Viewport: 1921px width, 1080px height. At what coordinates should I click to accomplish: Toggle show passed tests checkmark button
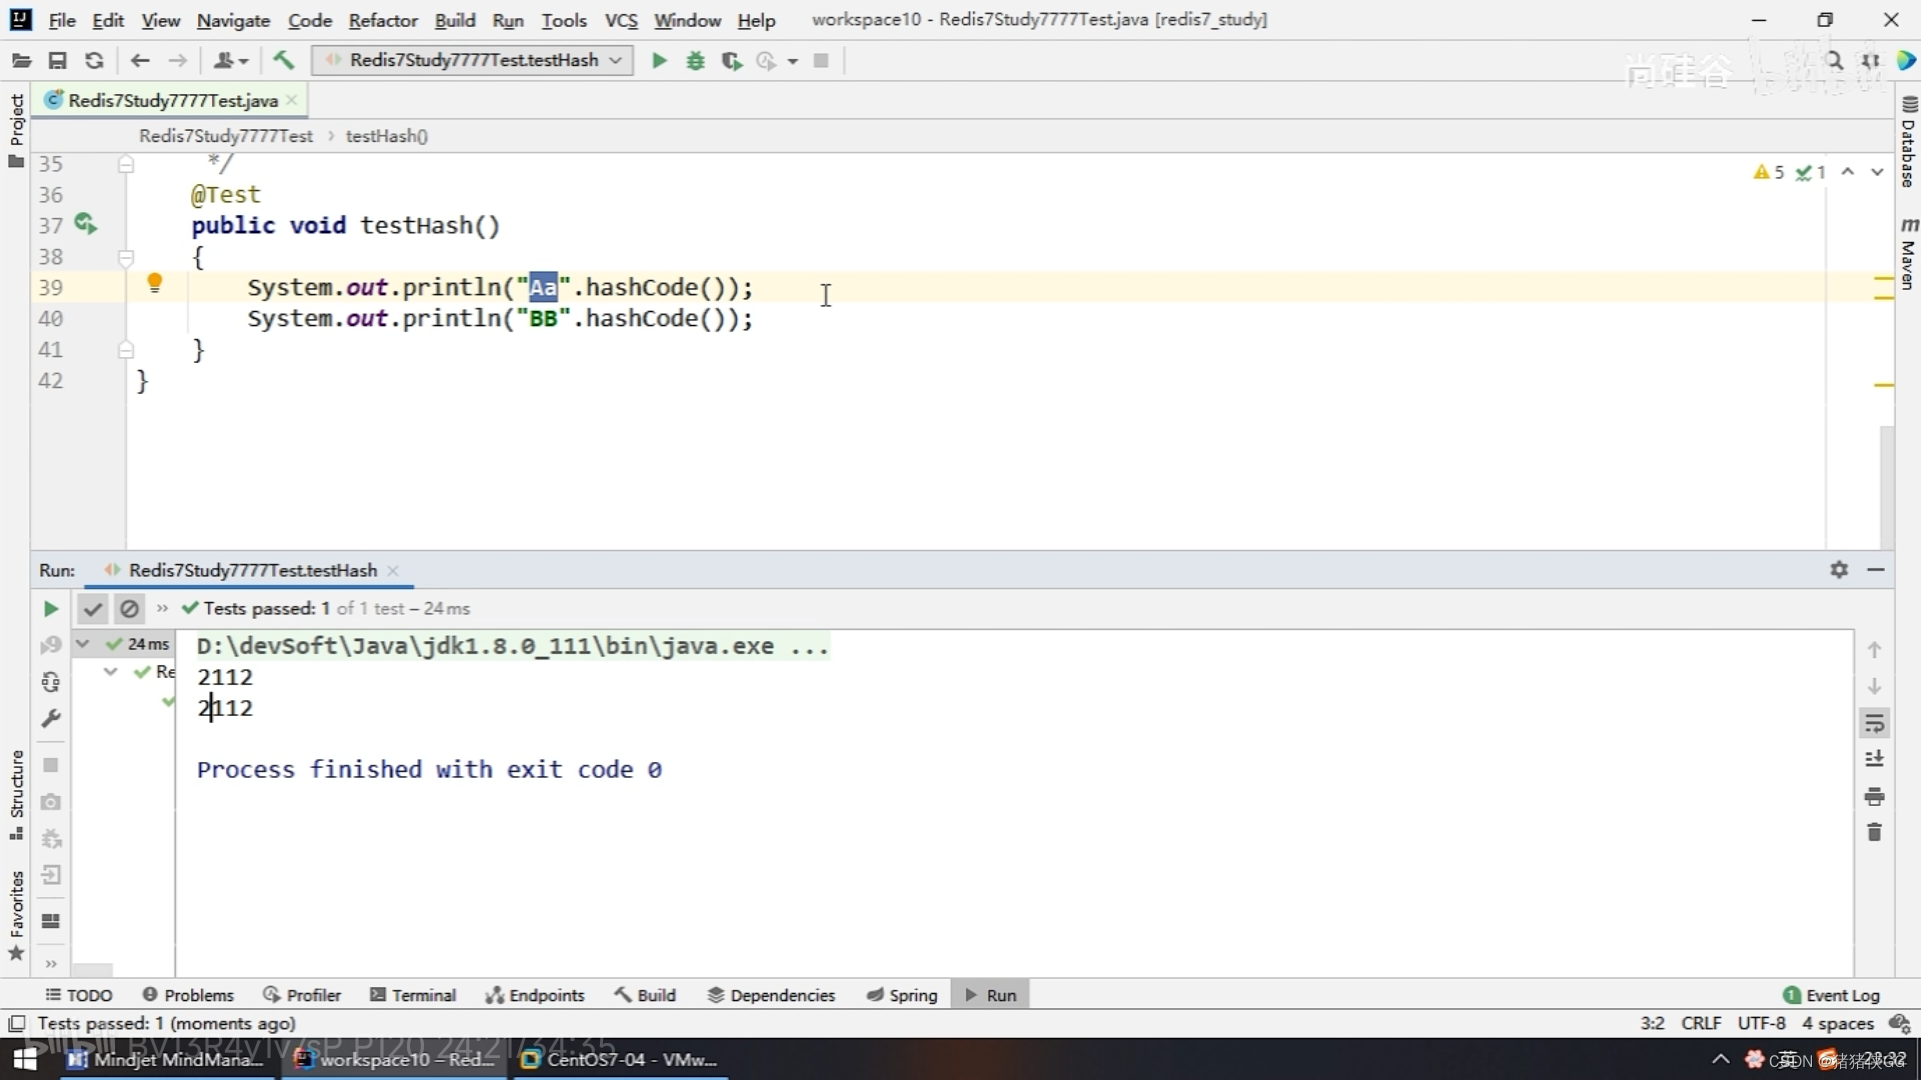(92, 609)
